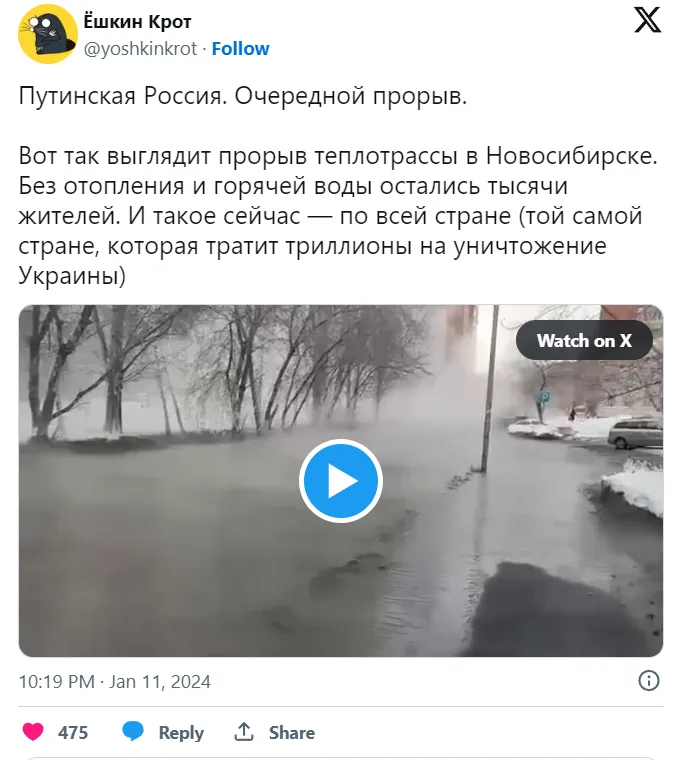Click the share arrow icon
The width and height of the screenshot is (684, 760).
(x=244, y=731)
